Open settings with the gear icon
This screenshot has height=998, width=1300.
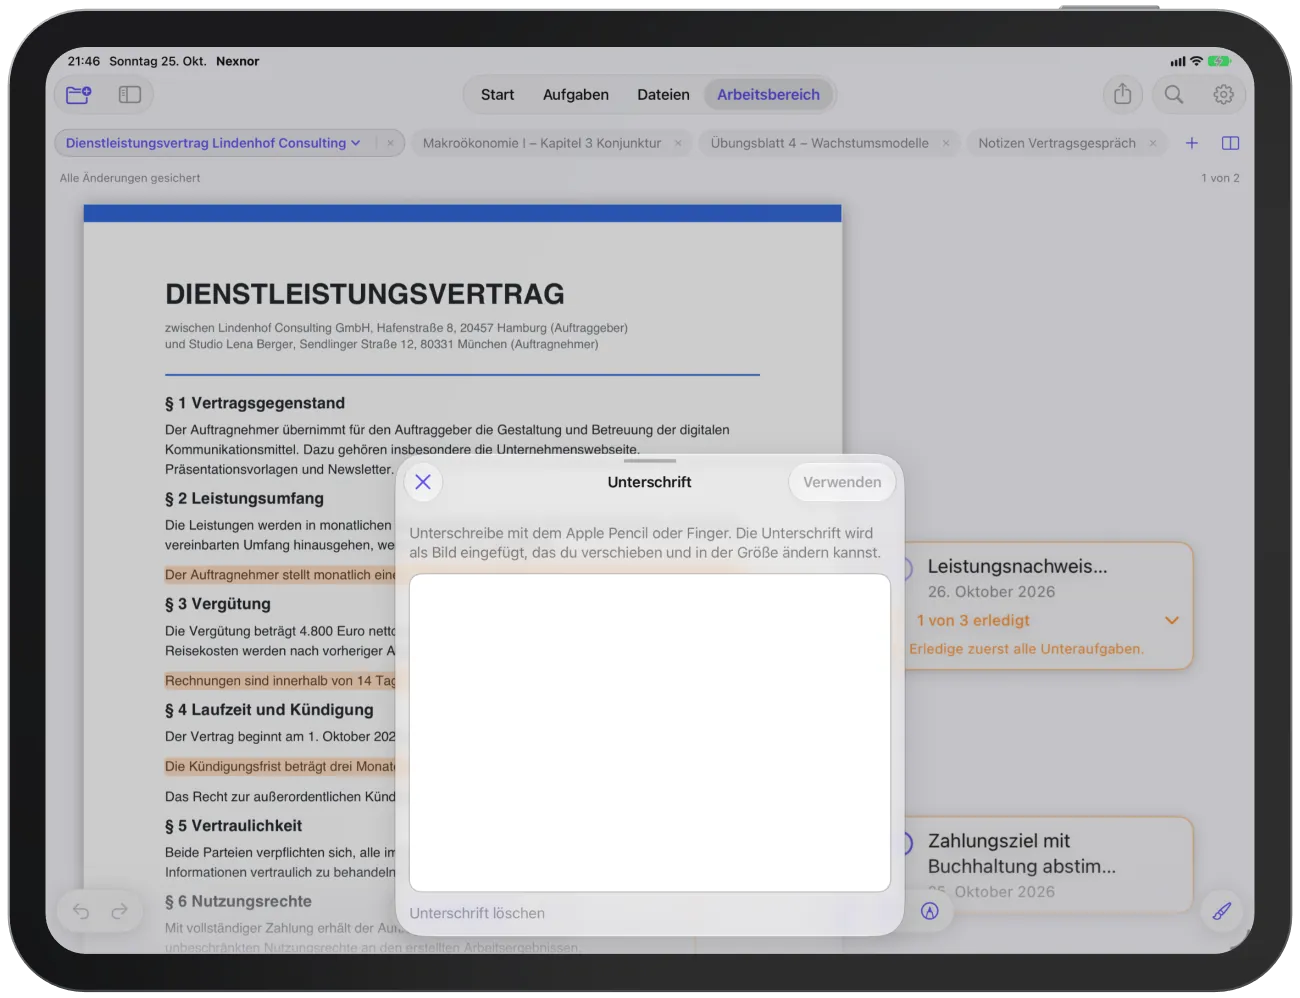pos(1223,94)
